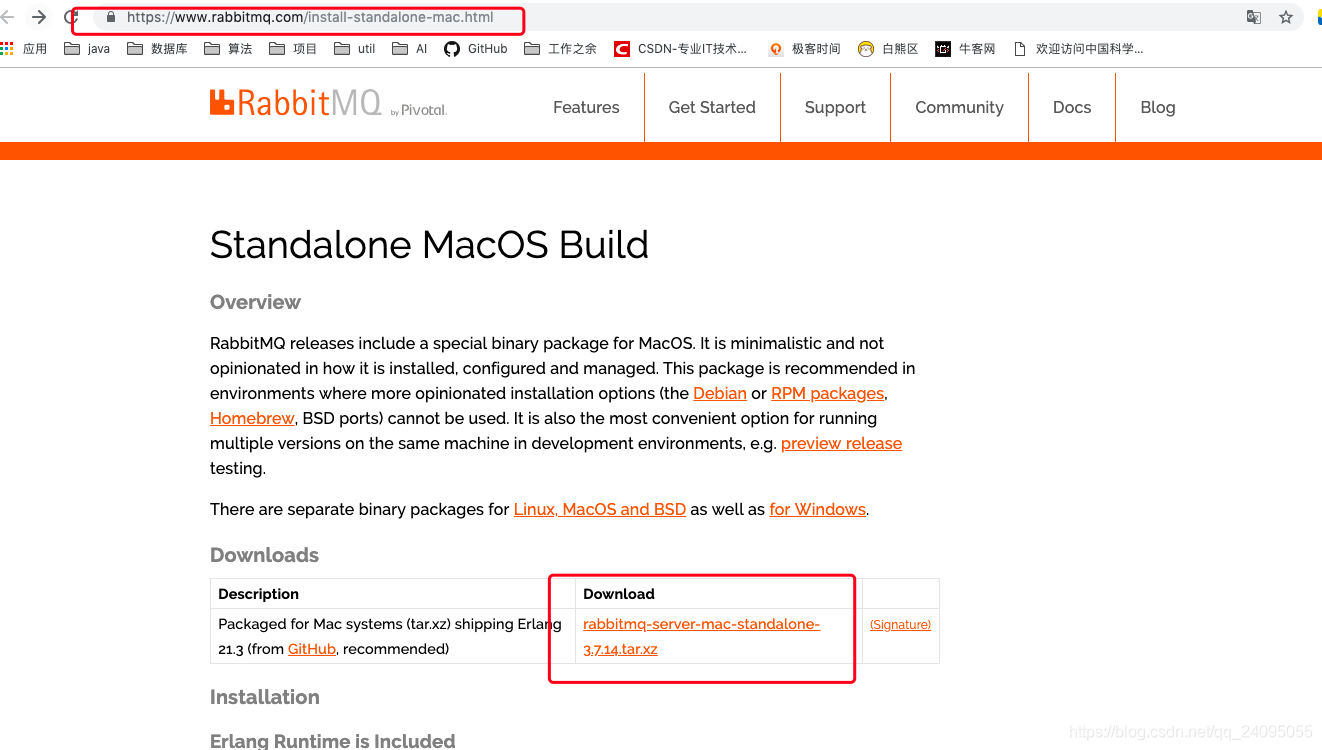The height and width of the screenshot is (750, 1322).
Task: Open the Community nav menu
Action: [959, 107]
